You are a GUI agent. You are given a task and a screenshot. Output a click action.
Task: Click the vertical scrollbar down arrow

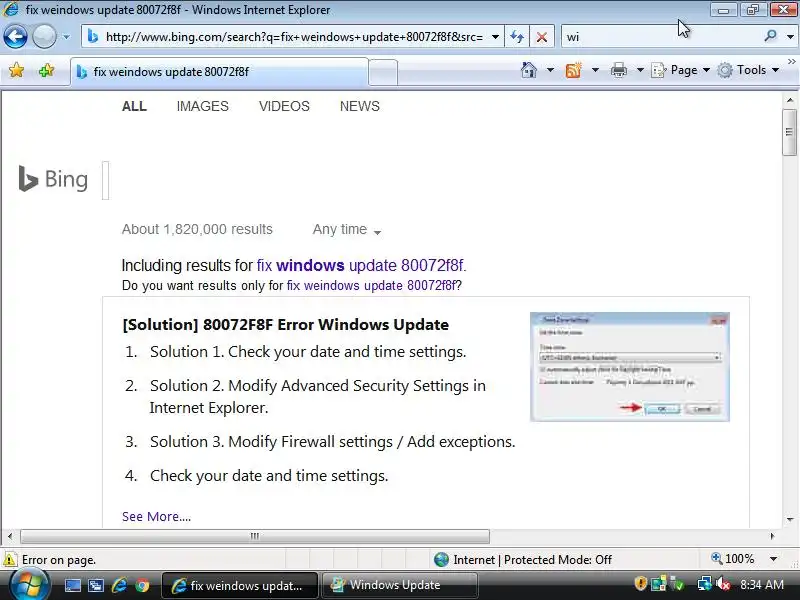[x=790, y=520]
